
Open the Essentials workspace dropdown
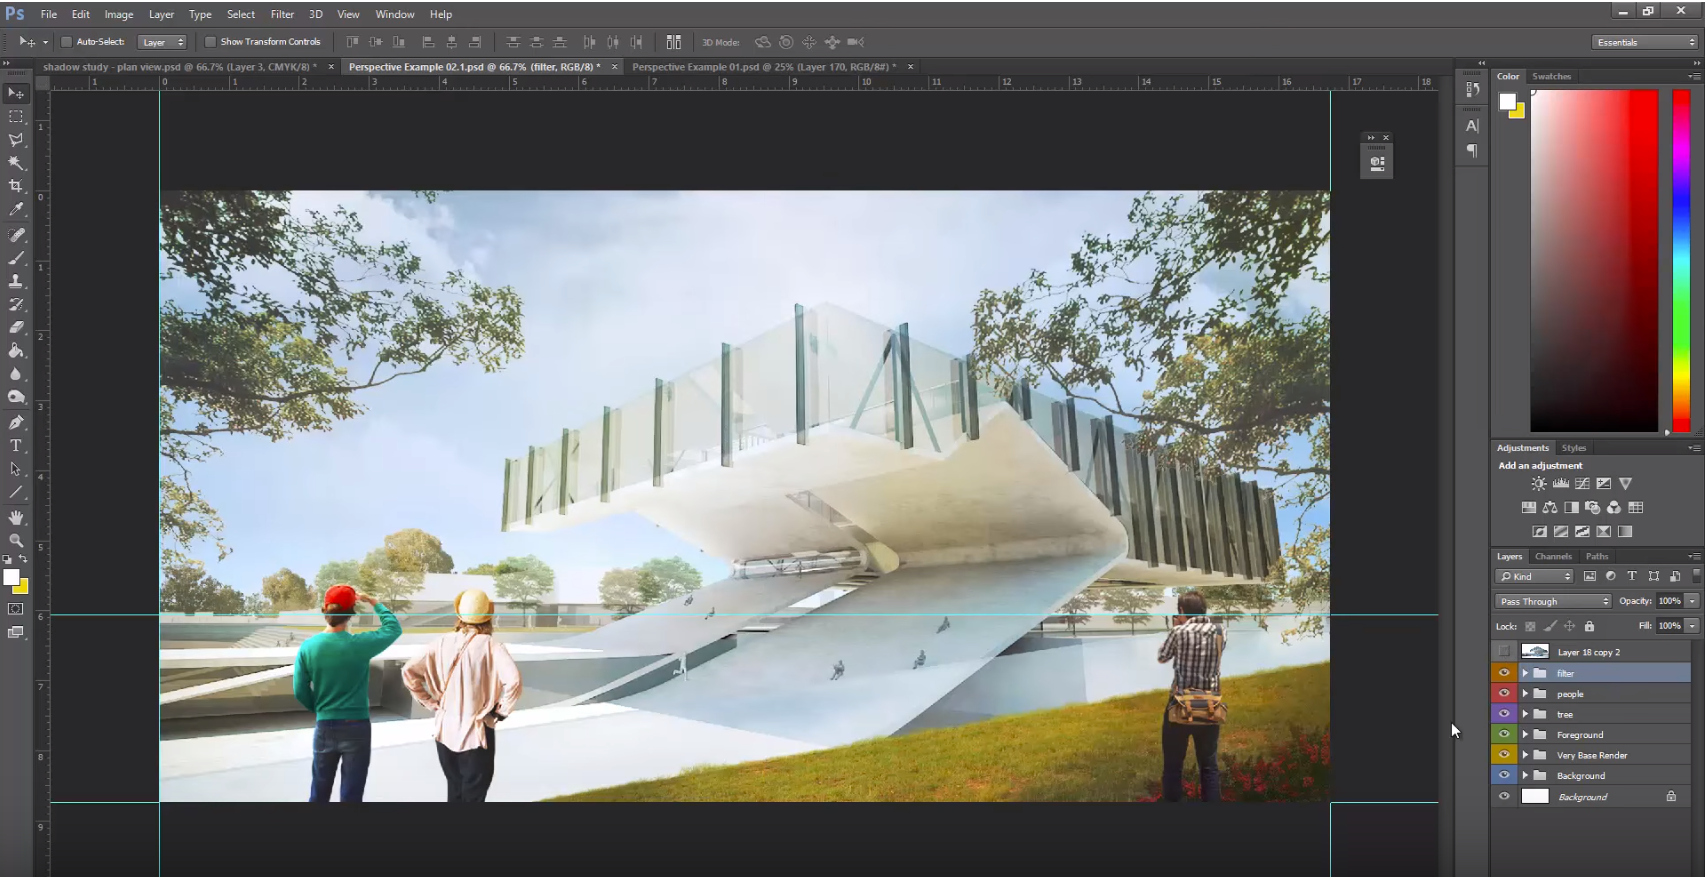(x=1645, y=42)
